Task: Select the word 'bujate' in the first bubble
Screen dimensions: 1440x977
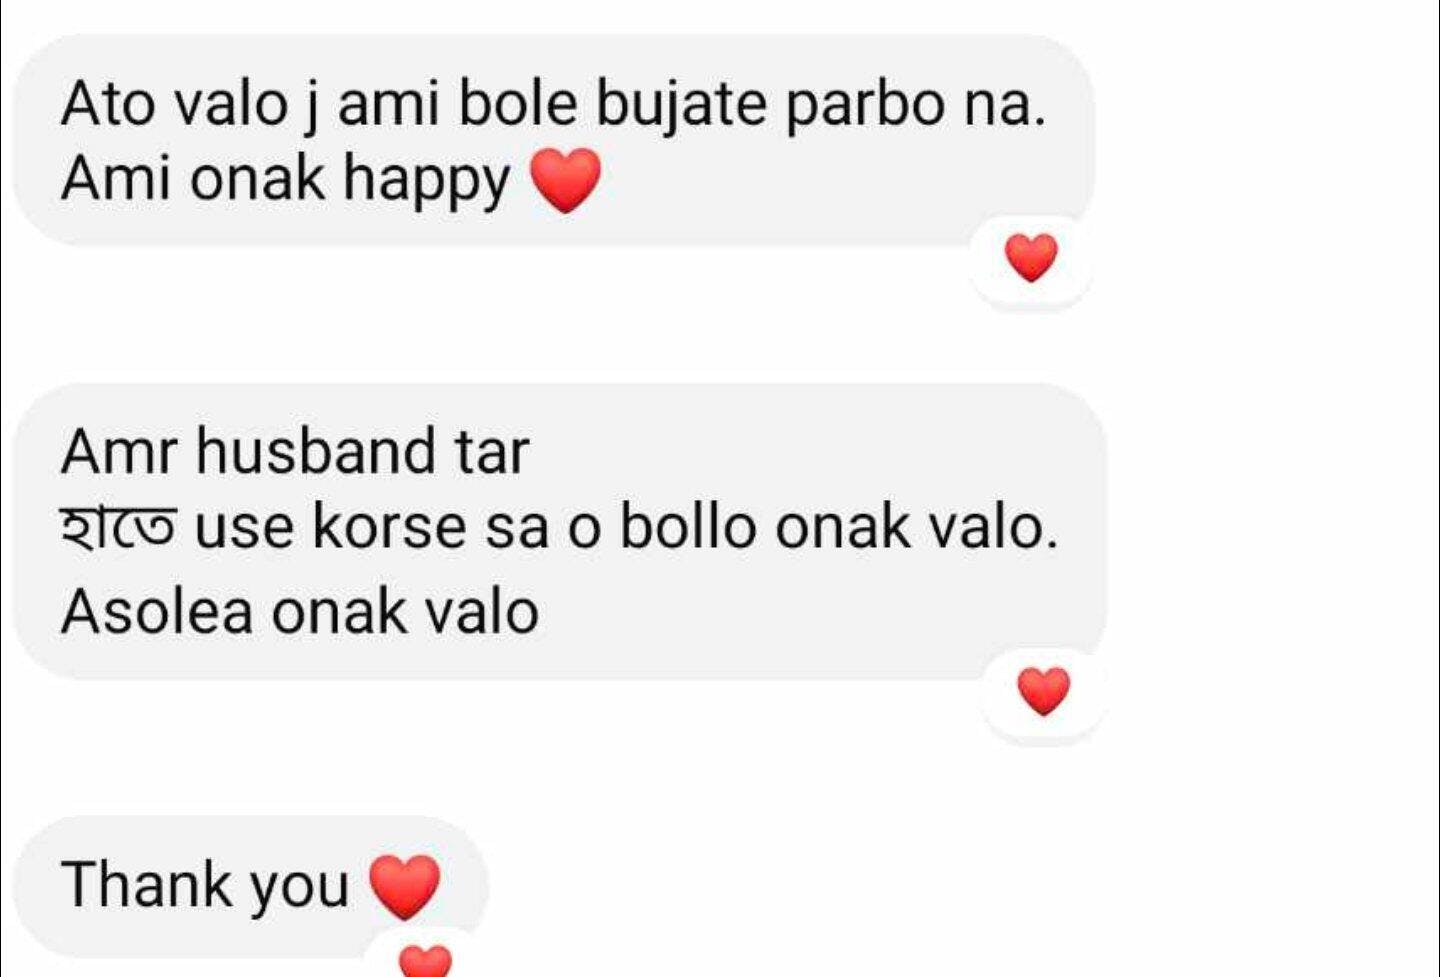Action: (x=682, y=104)
